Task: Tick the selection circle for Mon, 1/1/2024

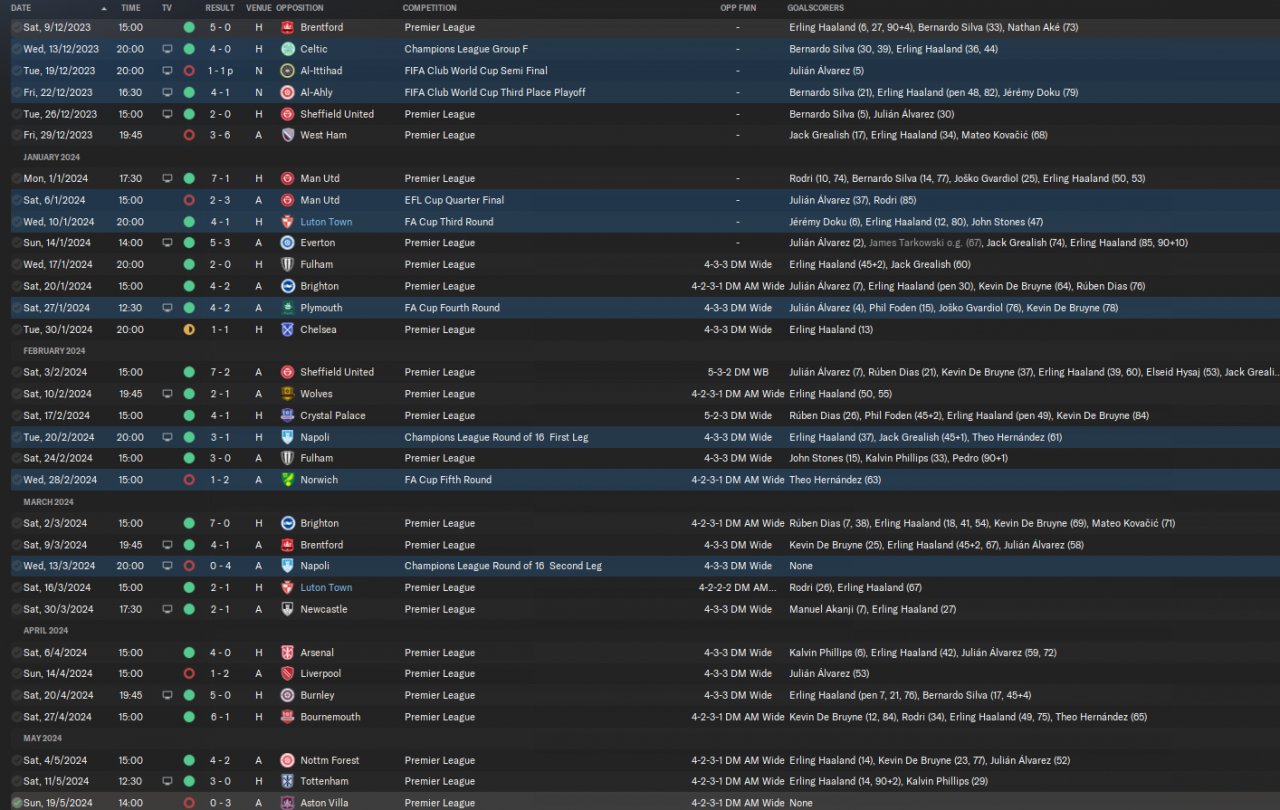Action: 16,178
